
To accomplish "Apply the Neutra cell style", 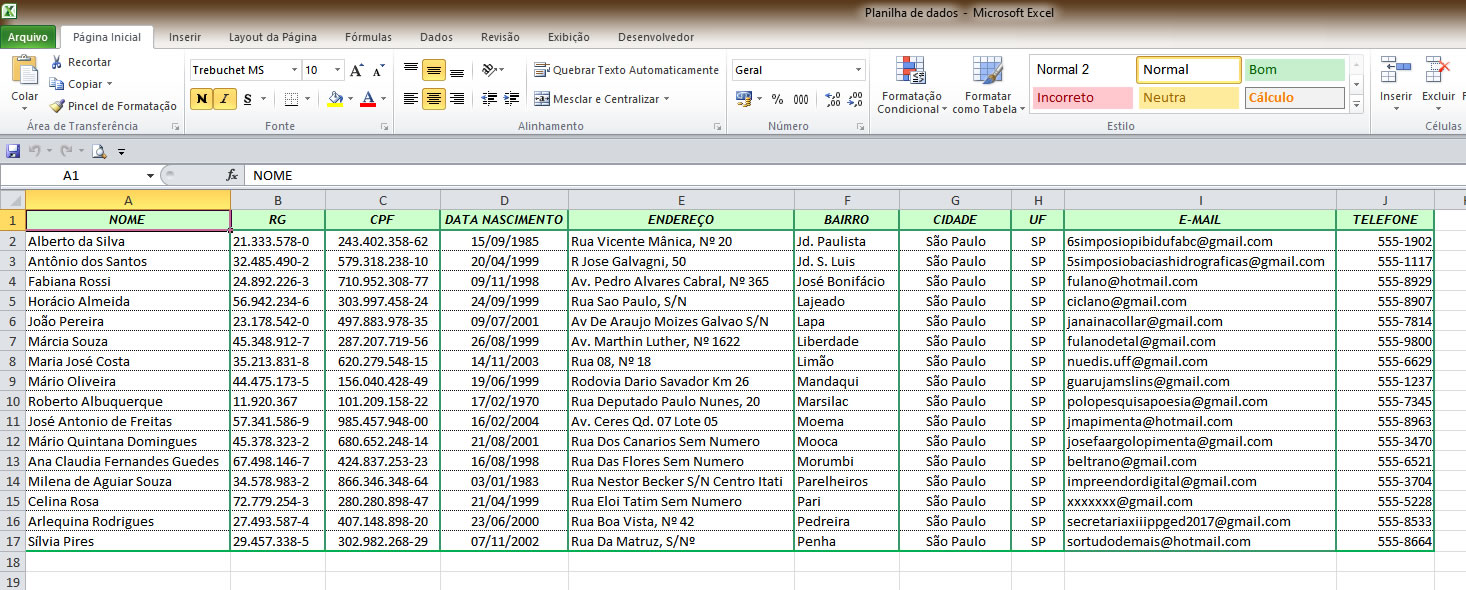I will 1187,98.
